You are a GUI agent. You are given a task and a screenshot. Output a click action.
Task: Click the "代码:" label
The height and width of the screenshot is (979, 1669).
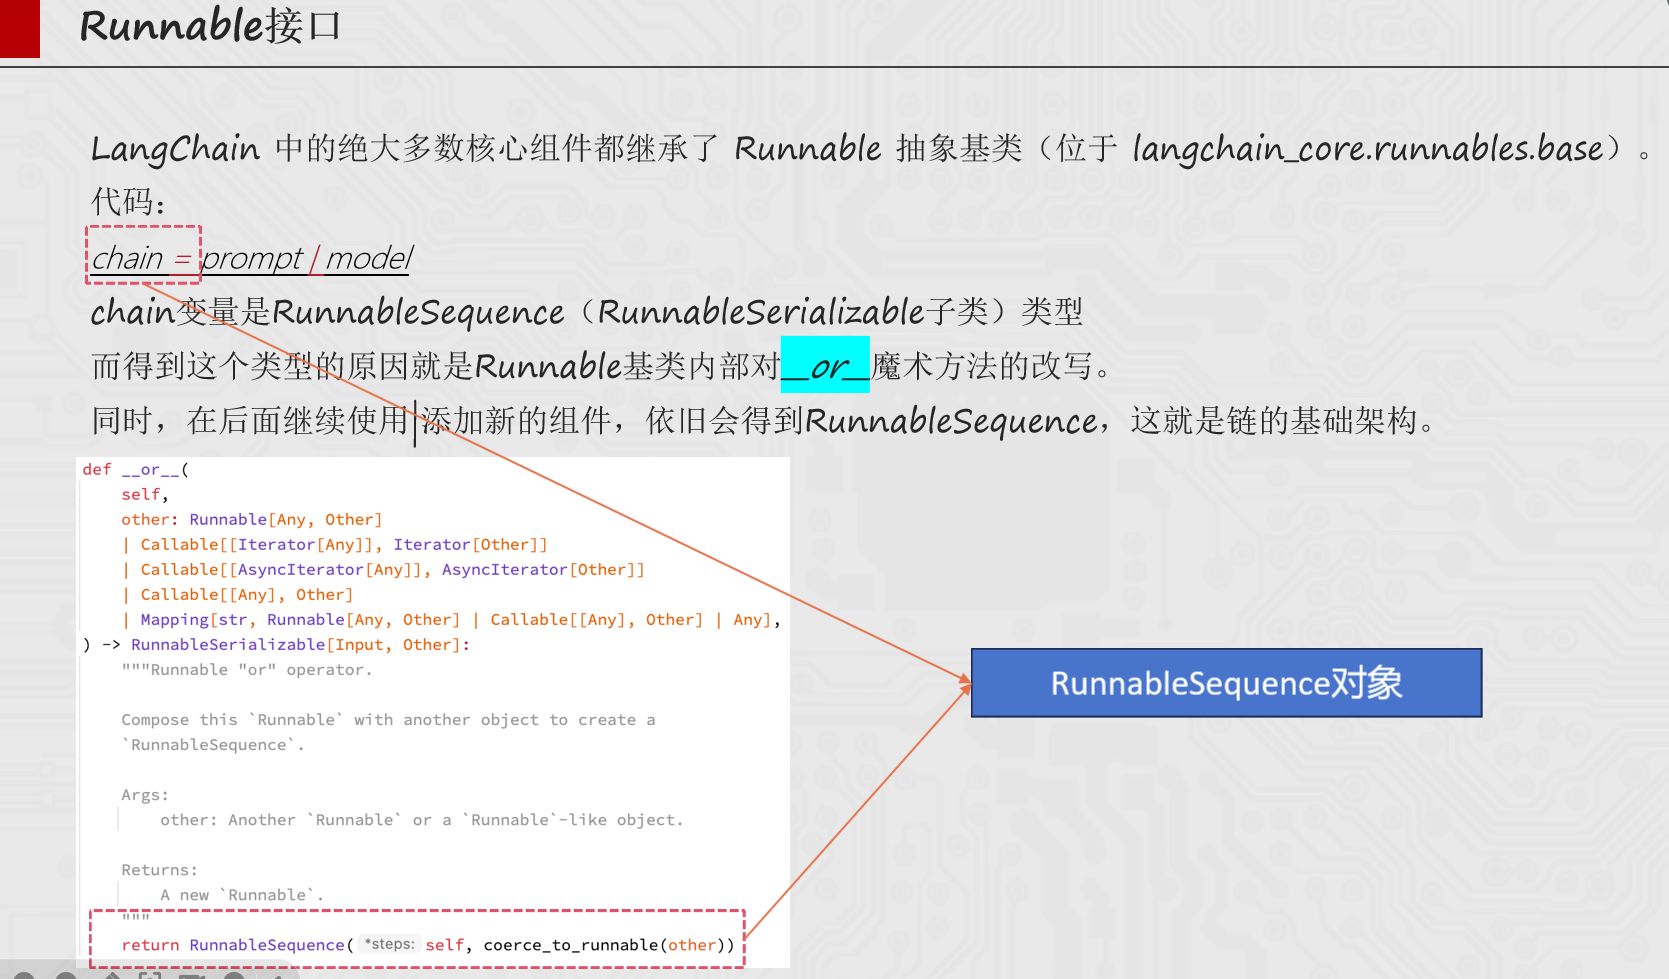[128, 202]
